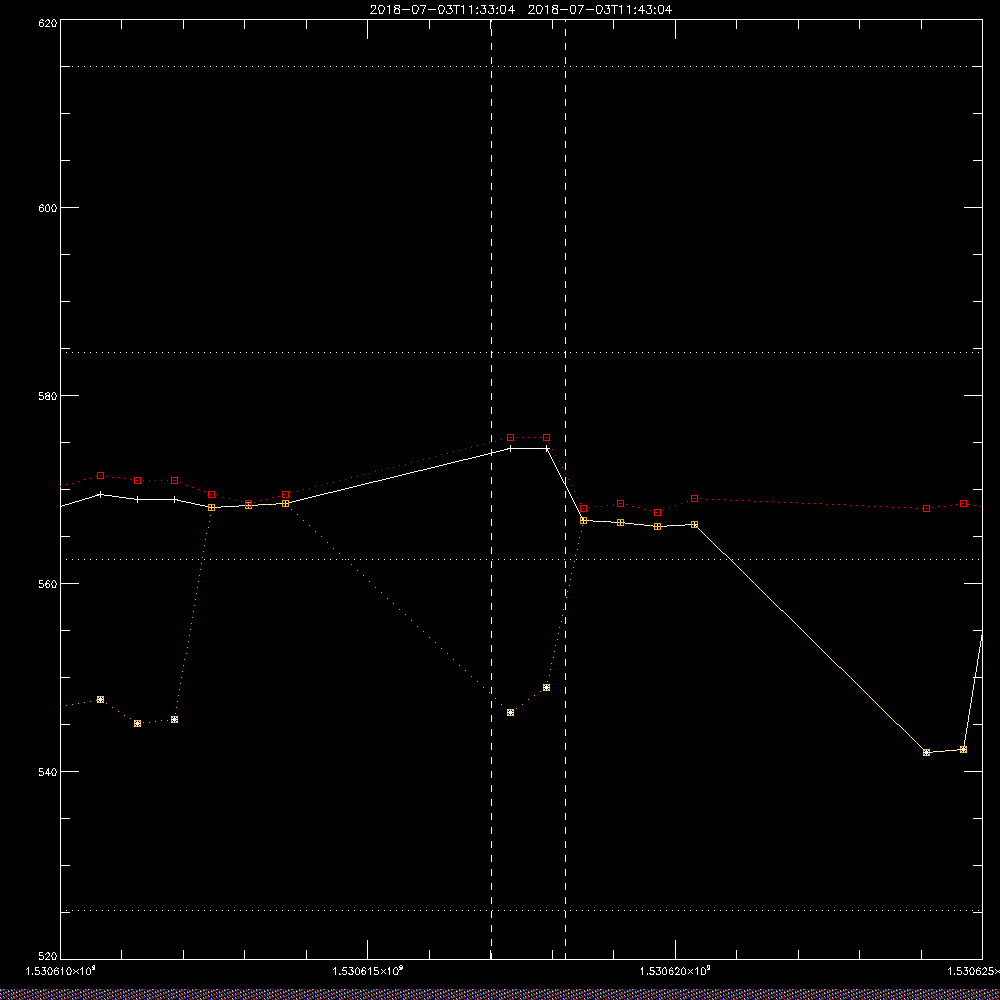Select the 580 y-axis label
The image size is (1000, 1000).
[x=48, y=395]
